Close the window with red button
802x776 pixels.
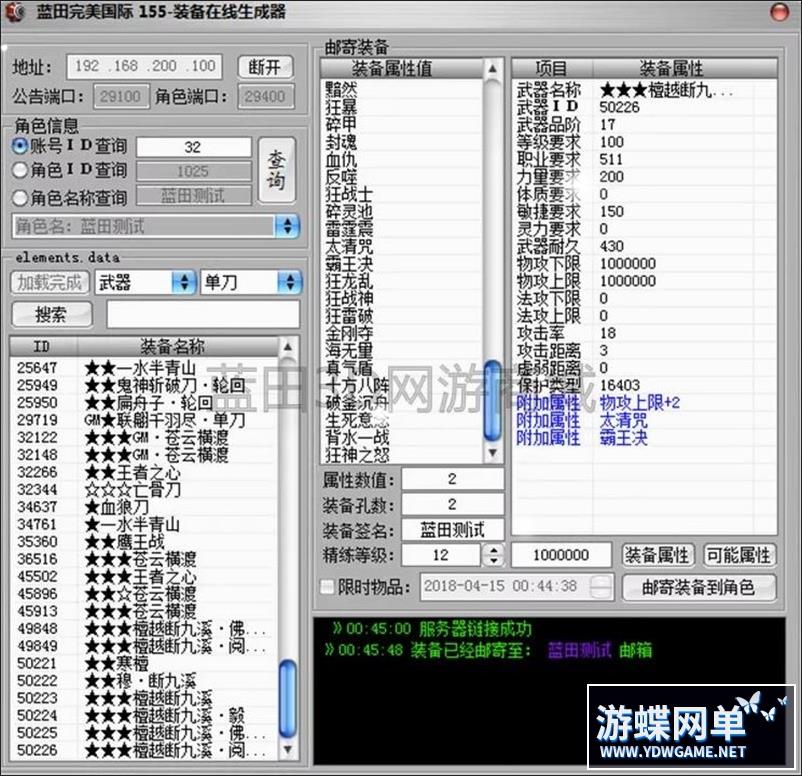[779, 12]
